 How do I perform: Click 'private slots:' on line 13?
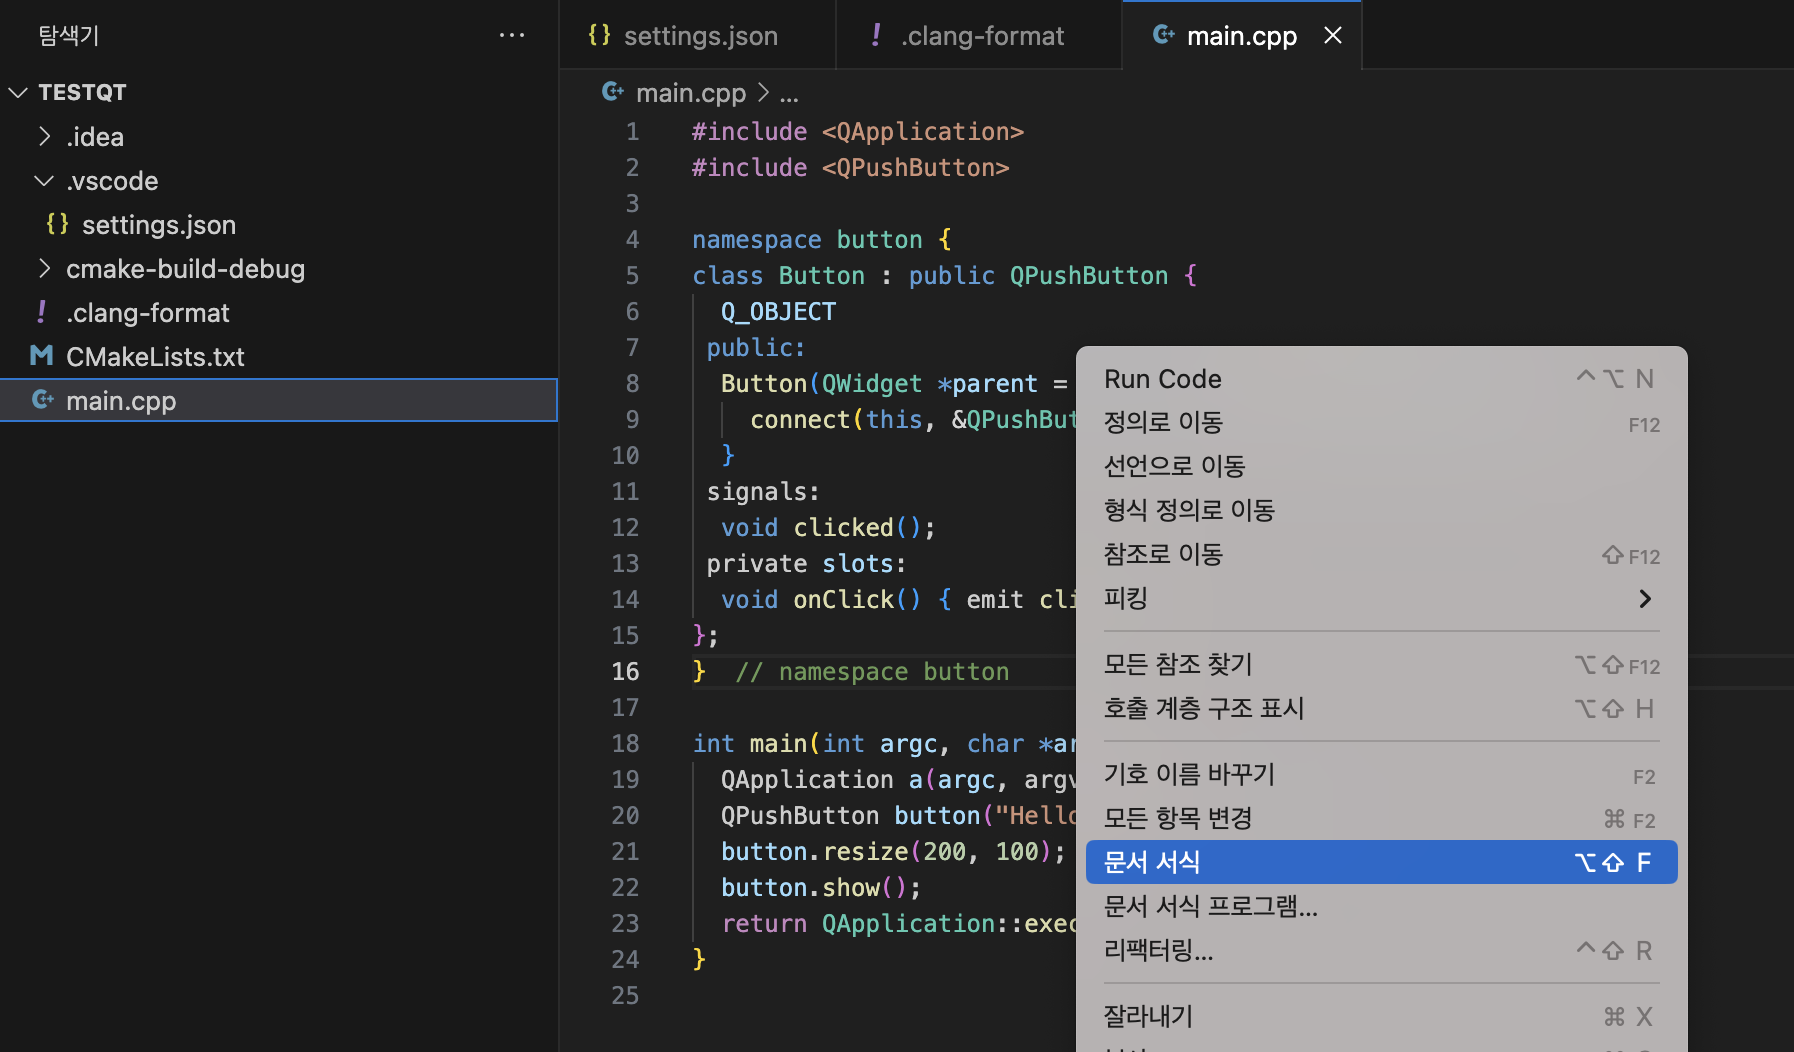pos(806,563)
